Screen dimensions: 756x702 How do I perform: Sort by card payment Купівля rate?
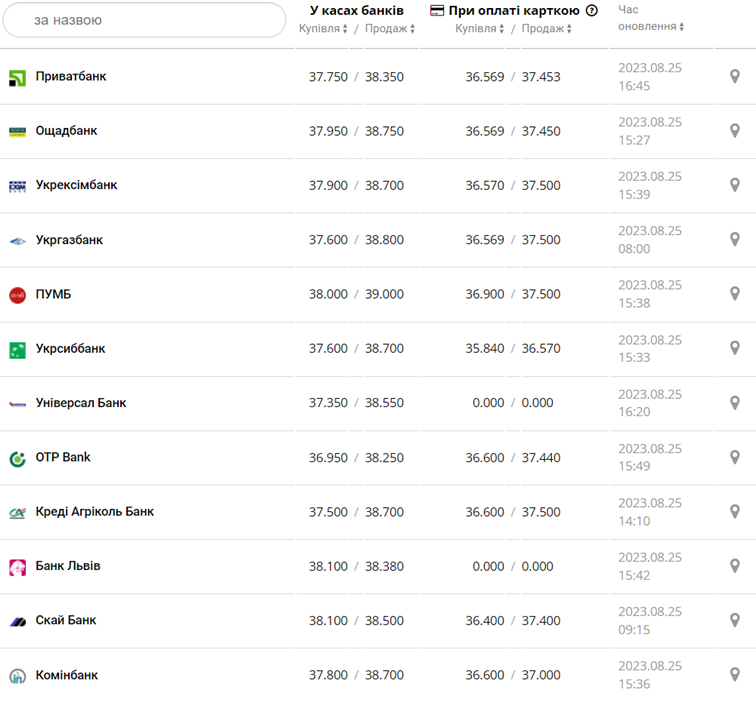tap(480, 29)
